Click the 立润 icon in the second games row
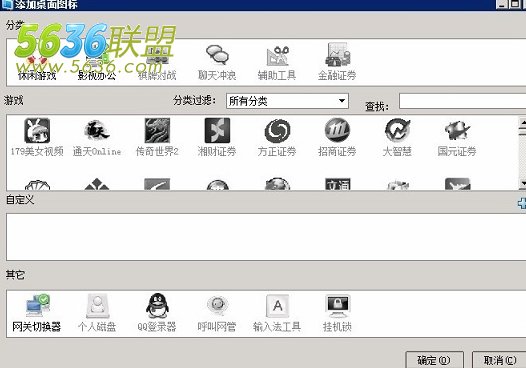 coord(338,184)
